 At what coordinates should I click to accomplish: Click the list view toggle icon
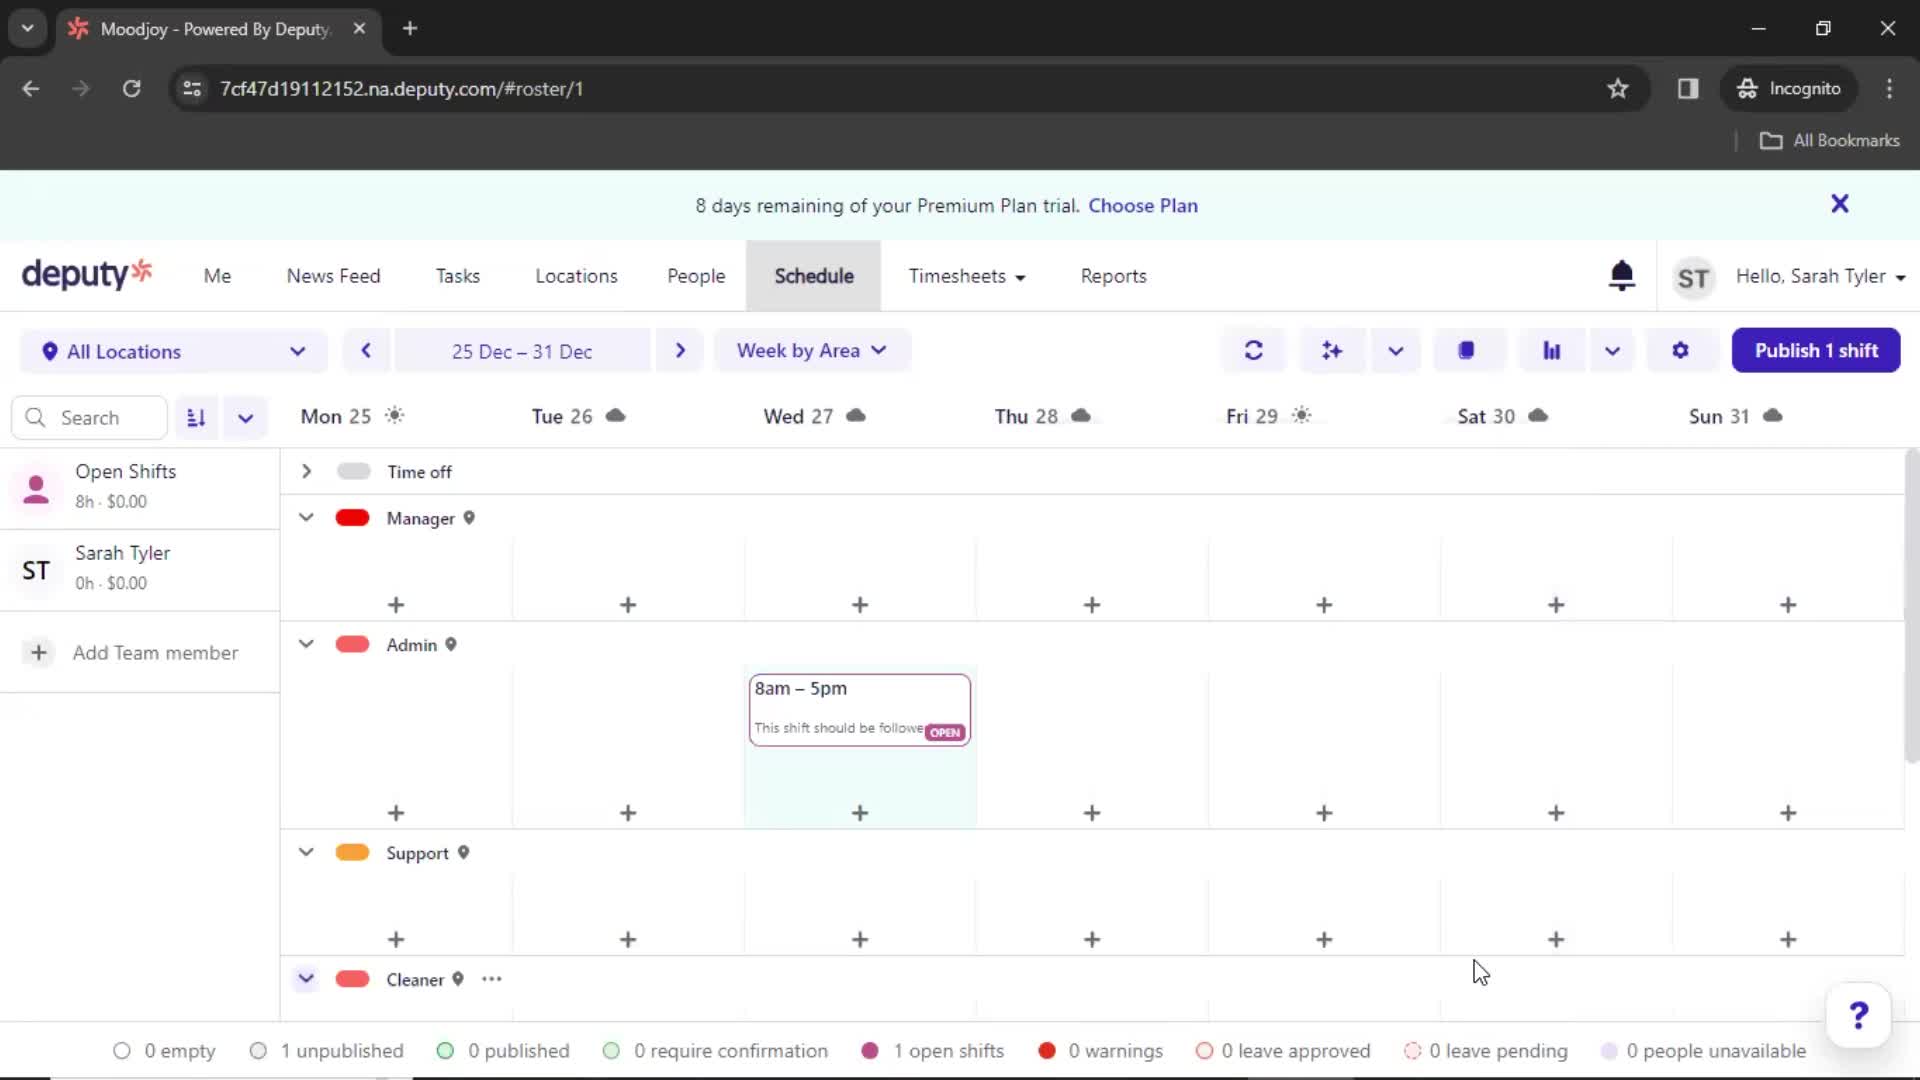196,417
